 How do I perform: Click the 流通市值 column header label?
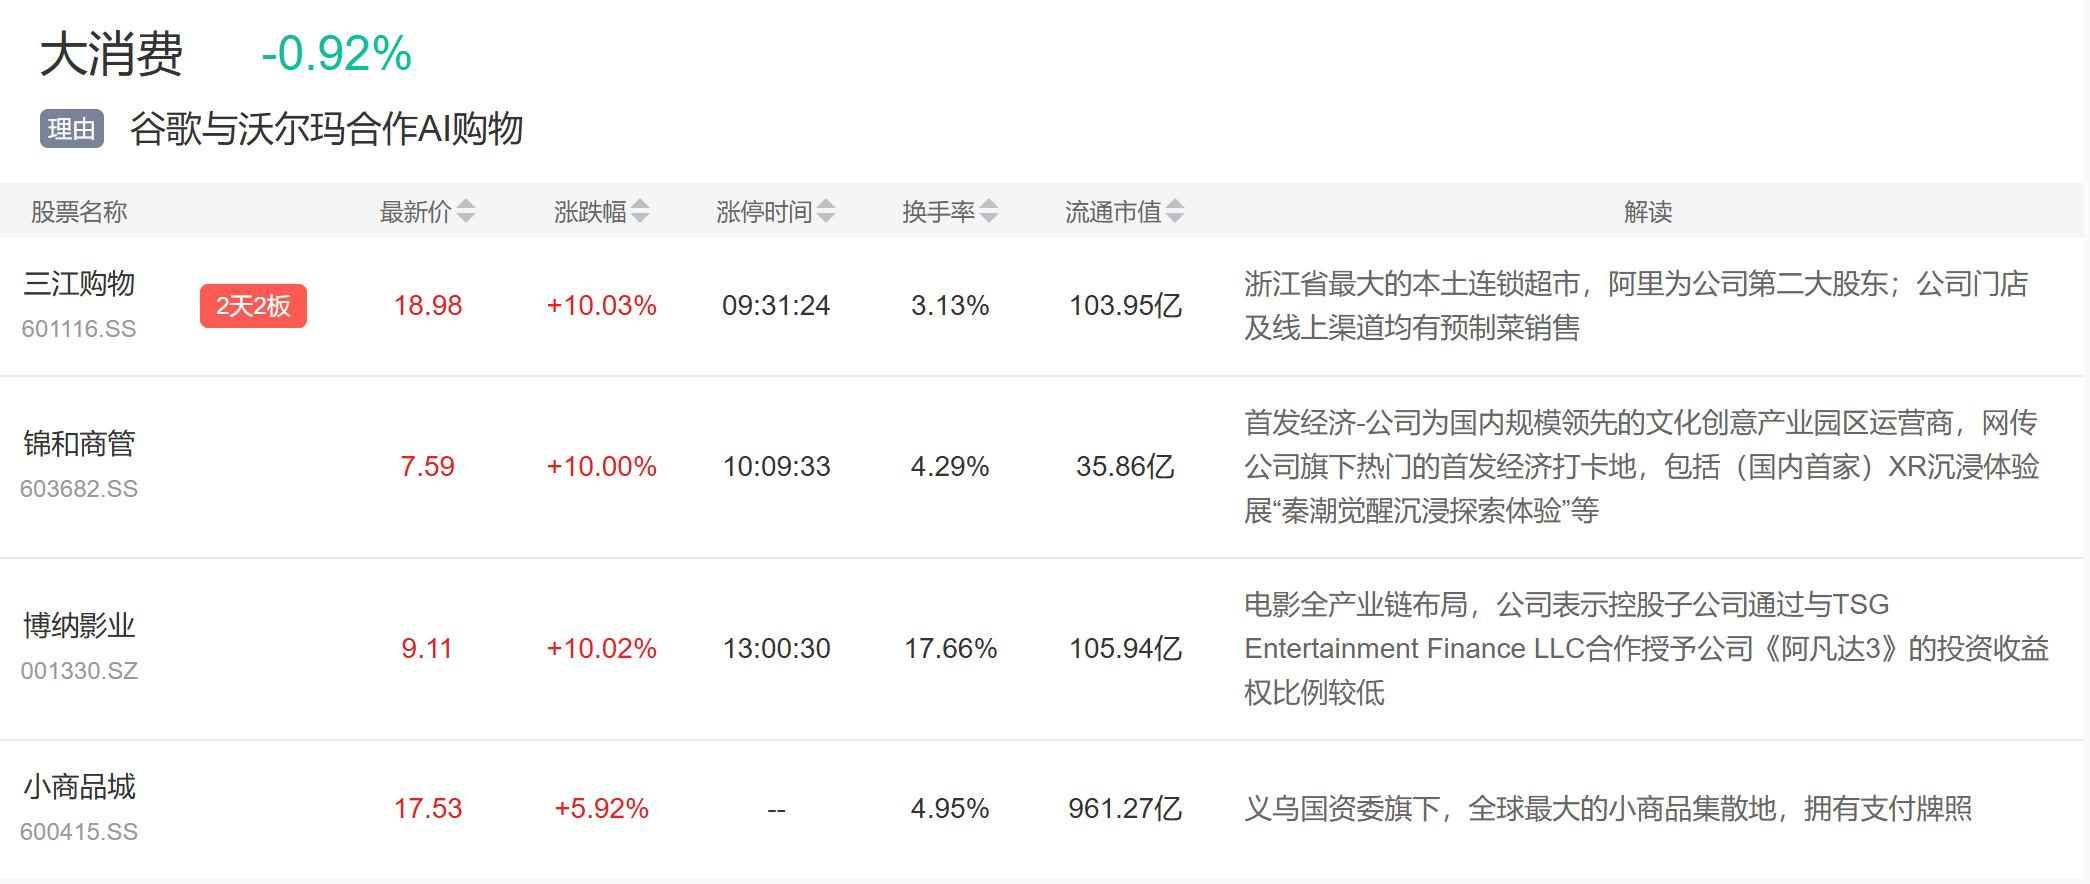click(1112, 211)
